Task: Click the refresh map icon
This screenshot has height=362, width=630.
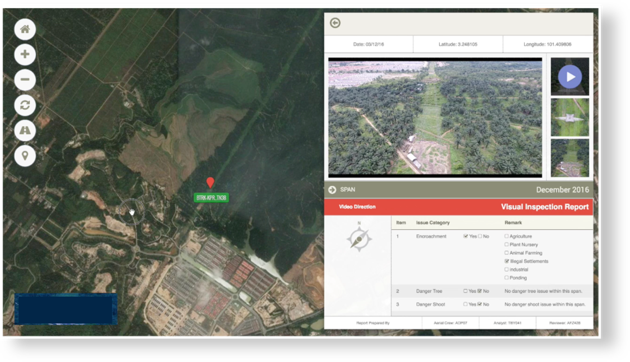Action: pos(25,105)
